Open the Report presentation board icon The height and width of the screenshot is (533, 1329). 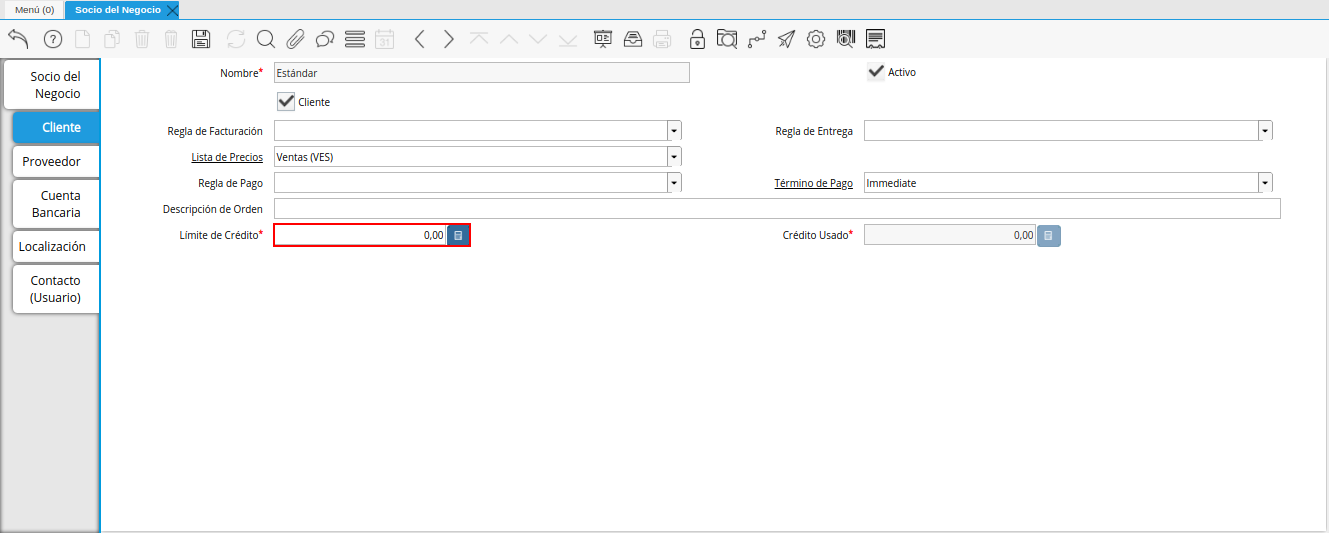click(603, 39)
